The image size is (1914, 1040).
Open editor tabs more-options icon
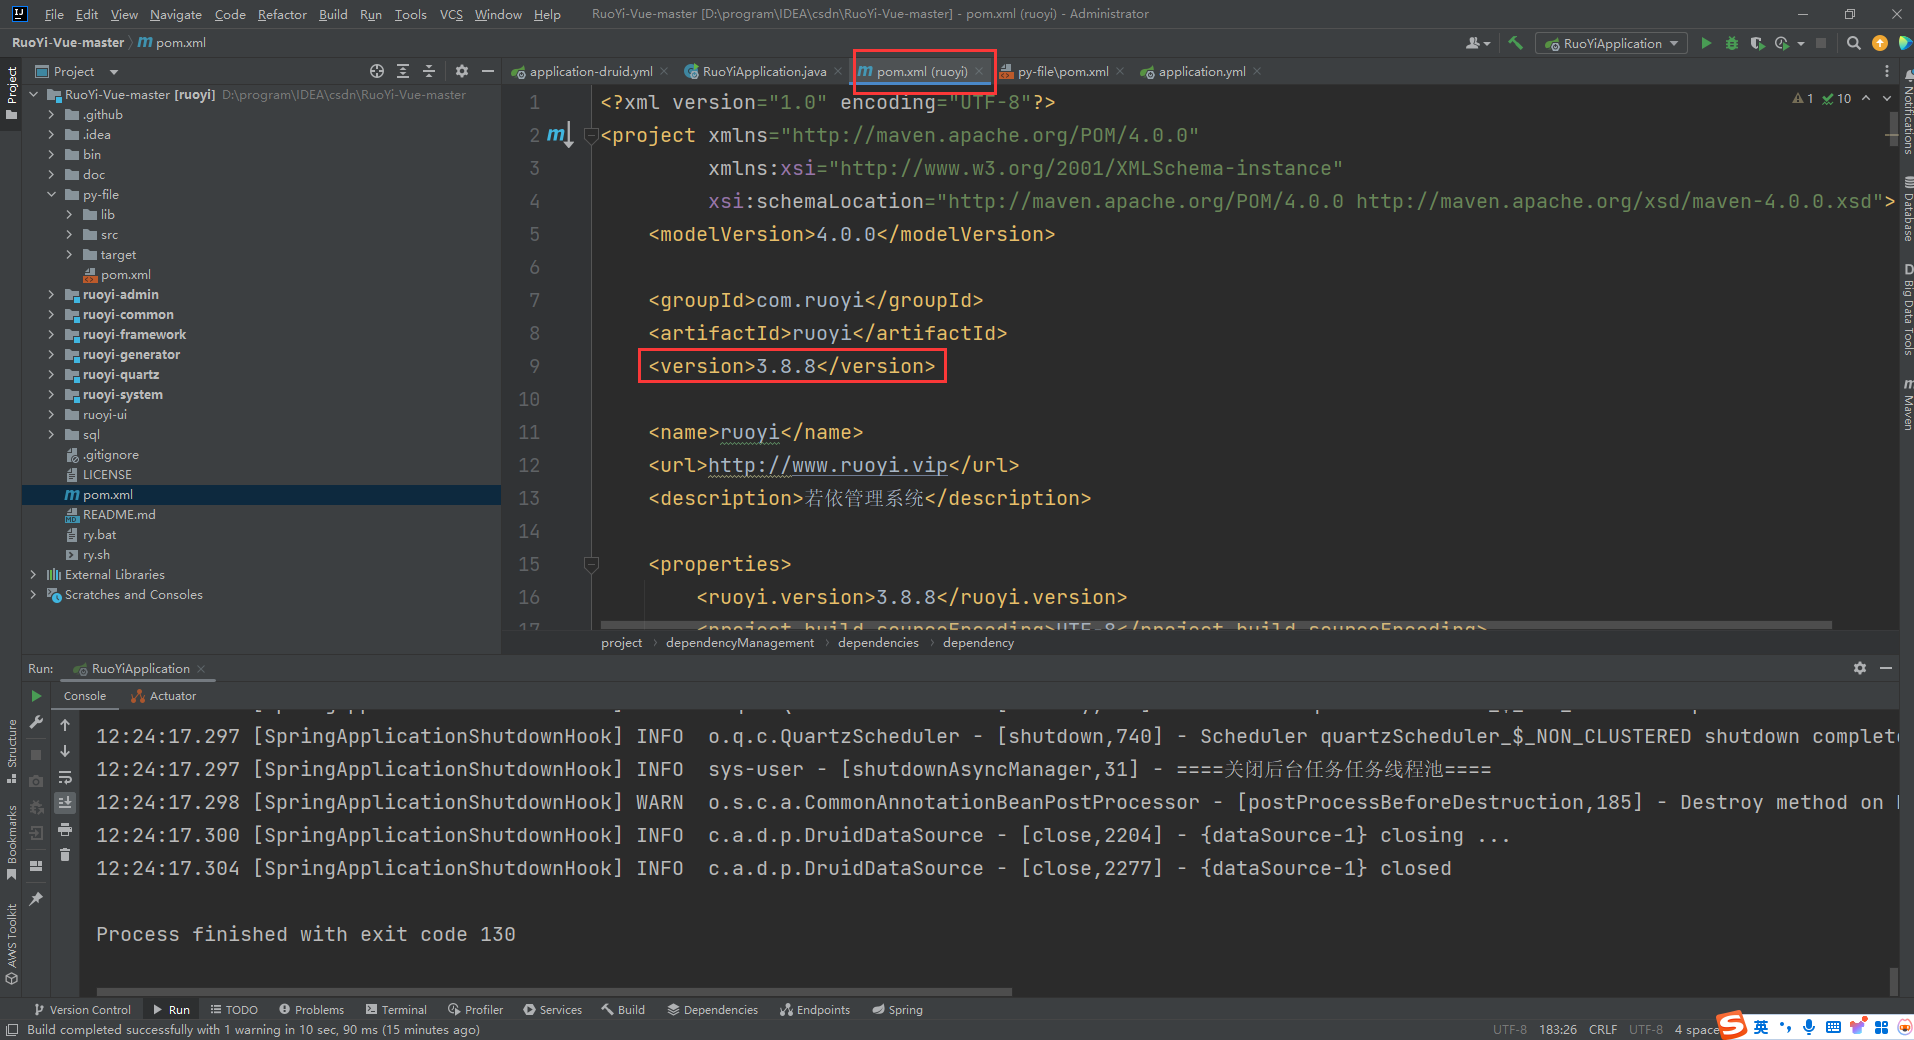tap(1886, 71)
